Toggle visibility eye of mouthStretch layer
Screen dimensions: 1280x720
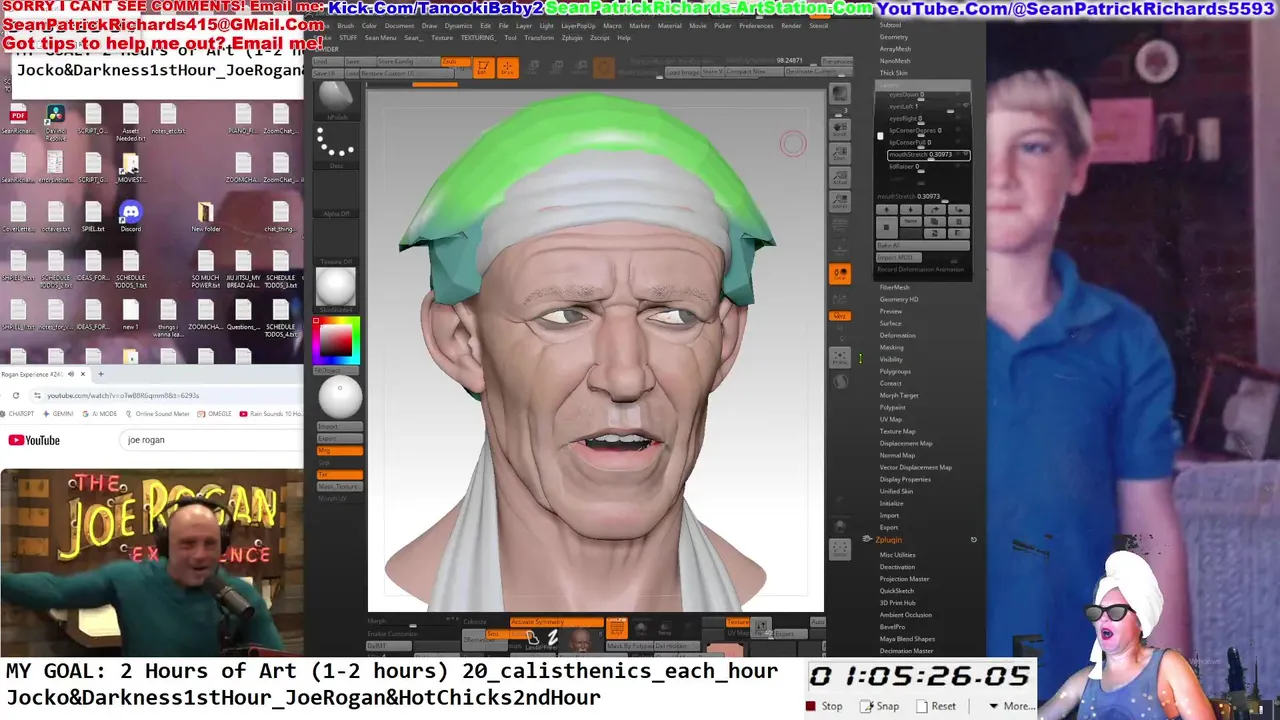[x=964, y=155]
